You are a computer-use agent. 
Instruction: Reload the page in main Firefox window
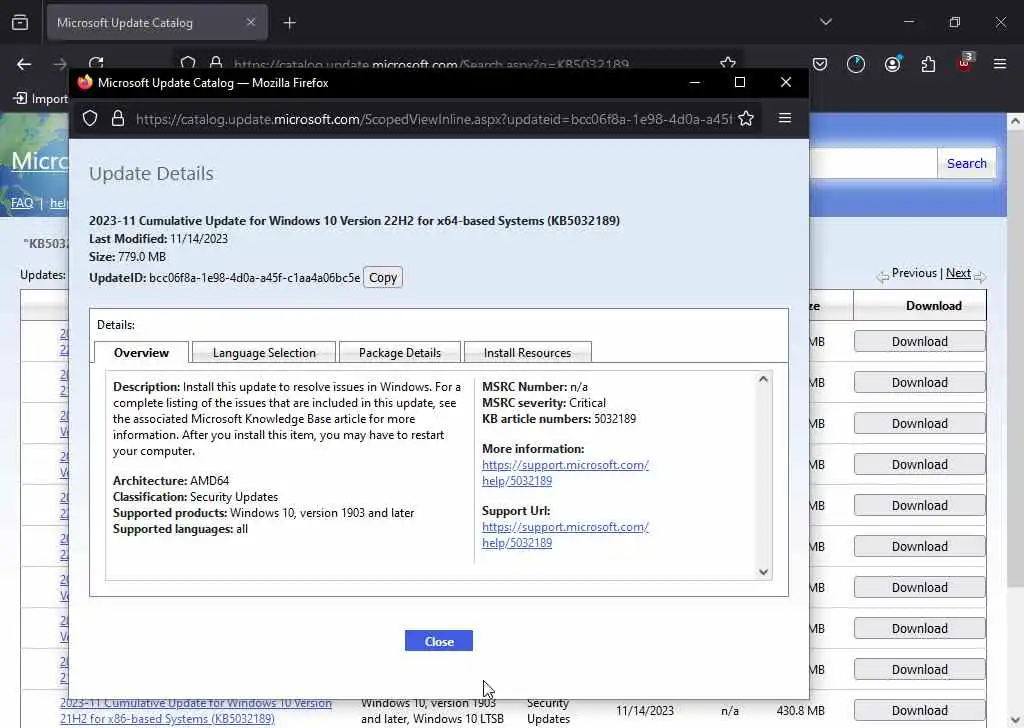tap(96, 62)
